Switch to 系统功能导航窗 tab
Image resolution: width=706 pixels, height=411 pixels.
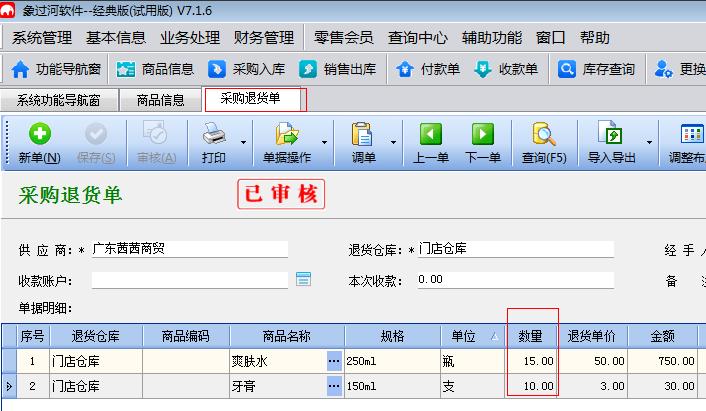click(59, 100)
